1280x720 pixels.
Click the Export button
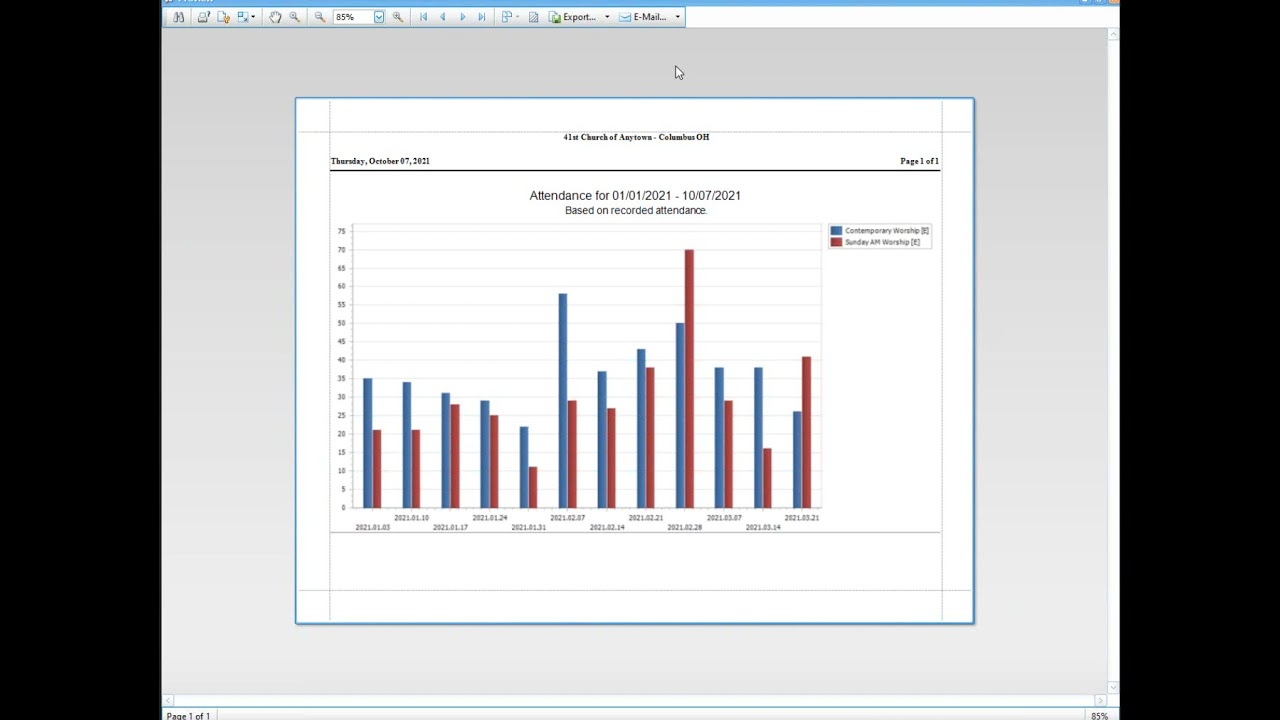pyautogui.click(x=572, y=17)
